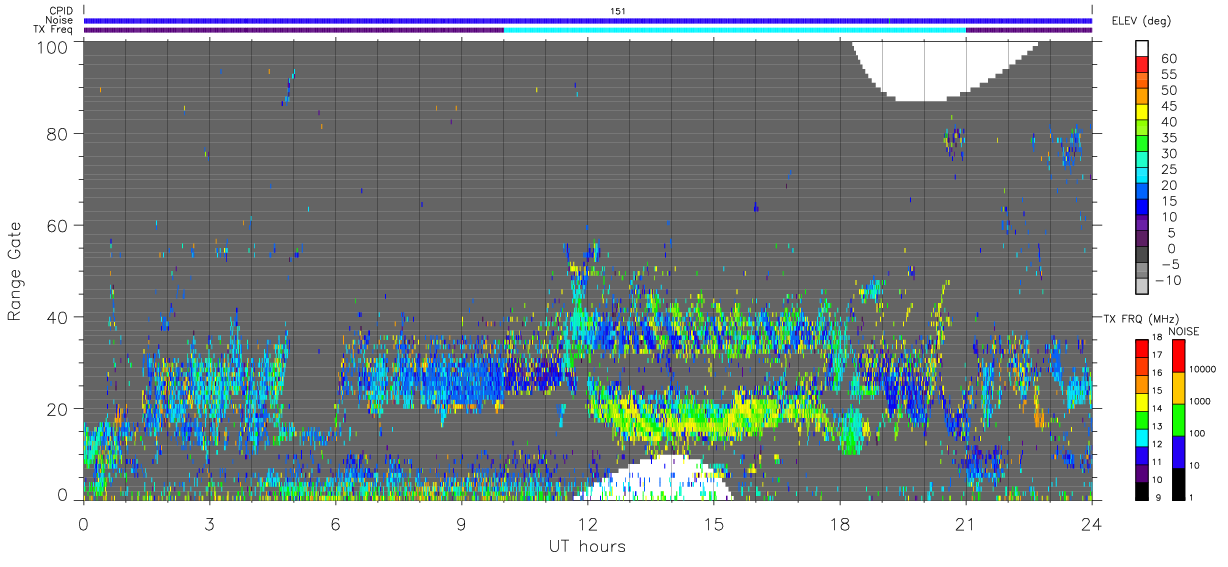Click the white top segment of ELEV colorbar

tap(1142, 49)
